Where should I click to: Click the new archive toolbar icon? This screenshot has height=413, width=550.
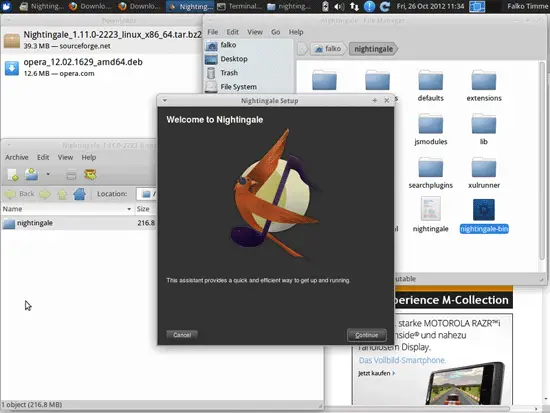[13, 174]
